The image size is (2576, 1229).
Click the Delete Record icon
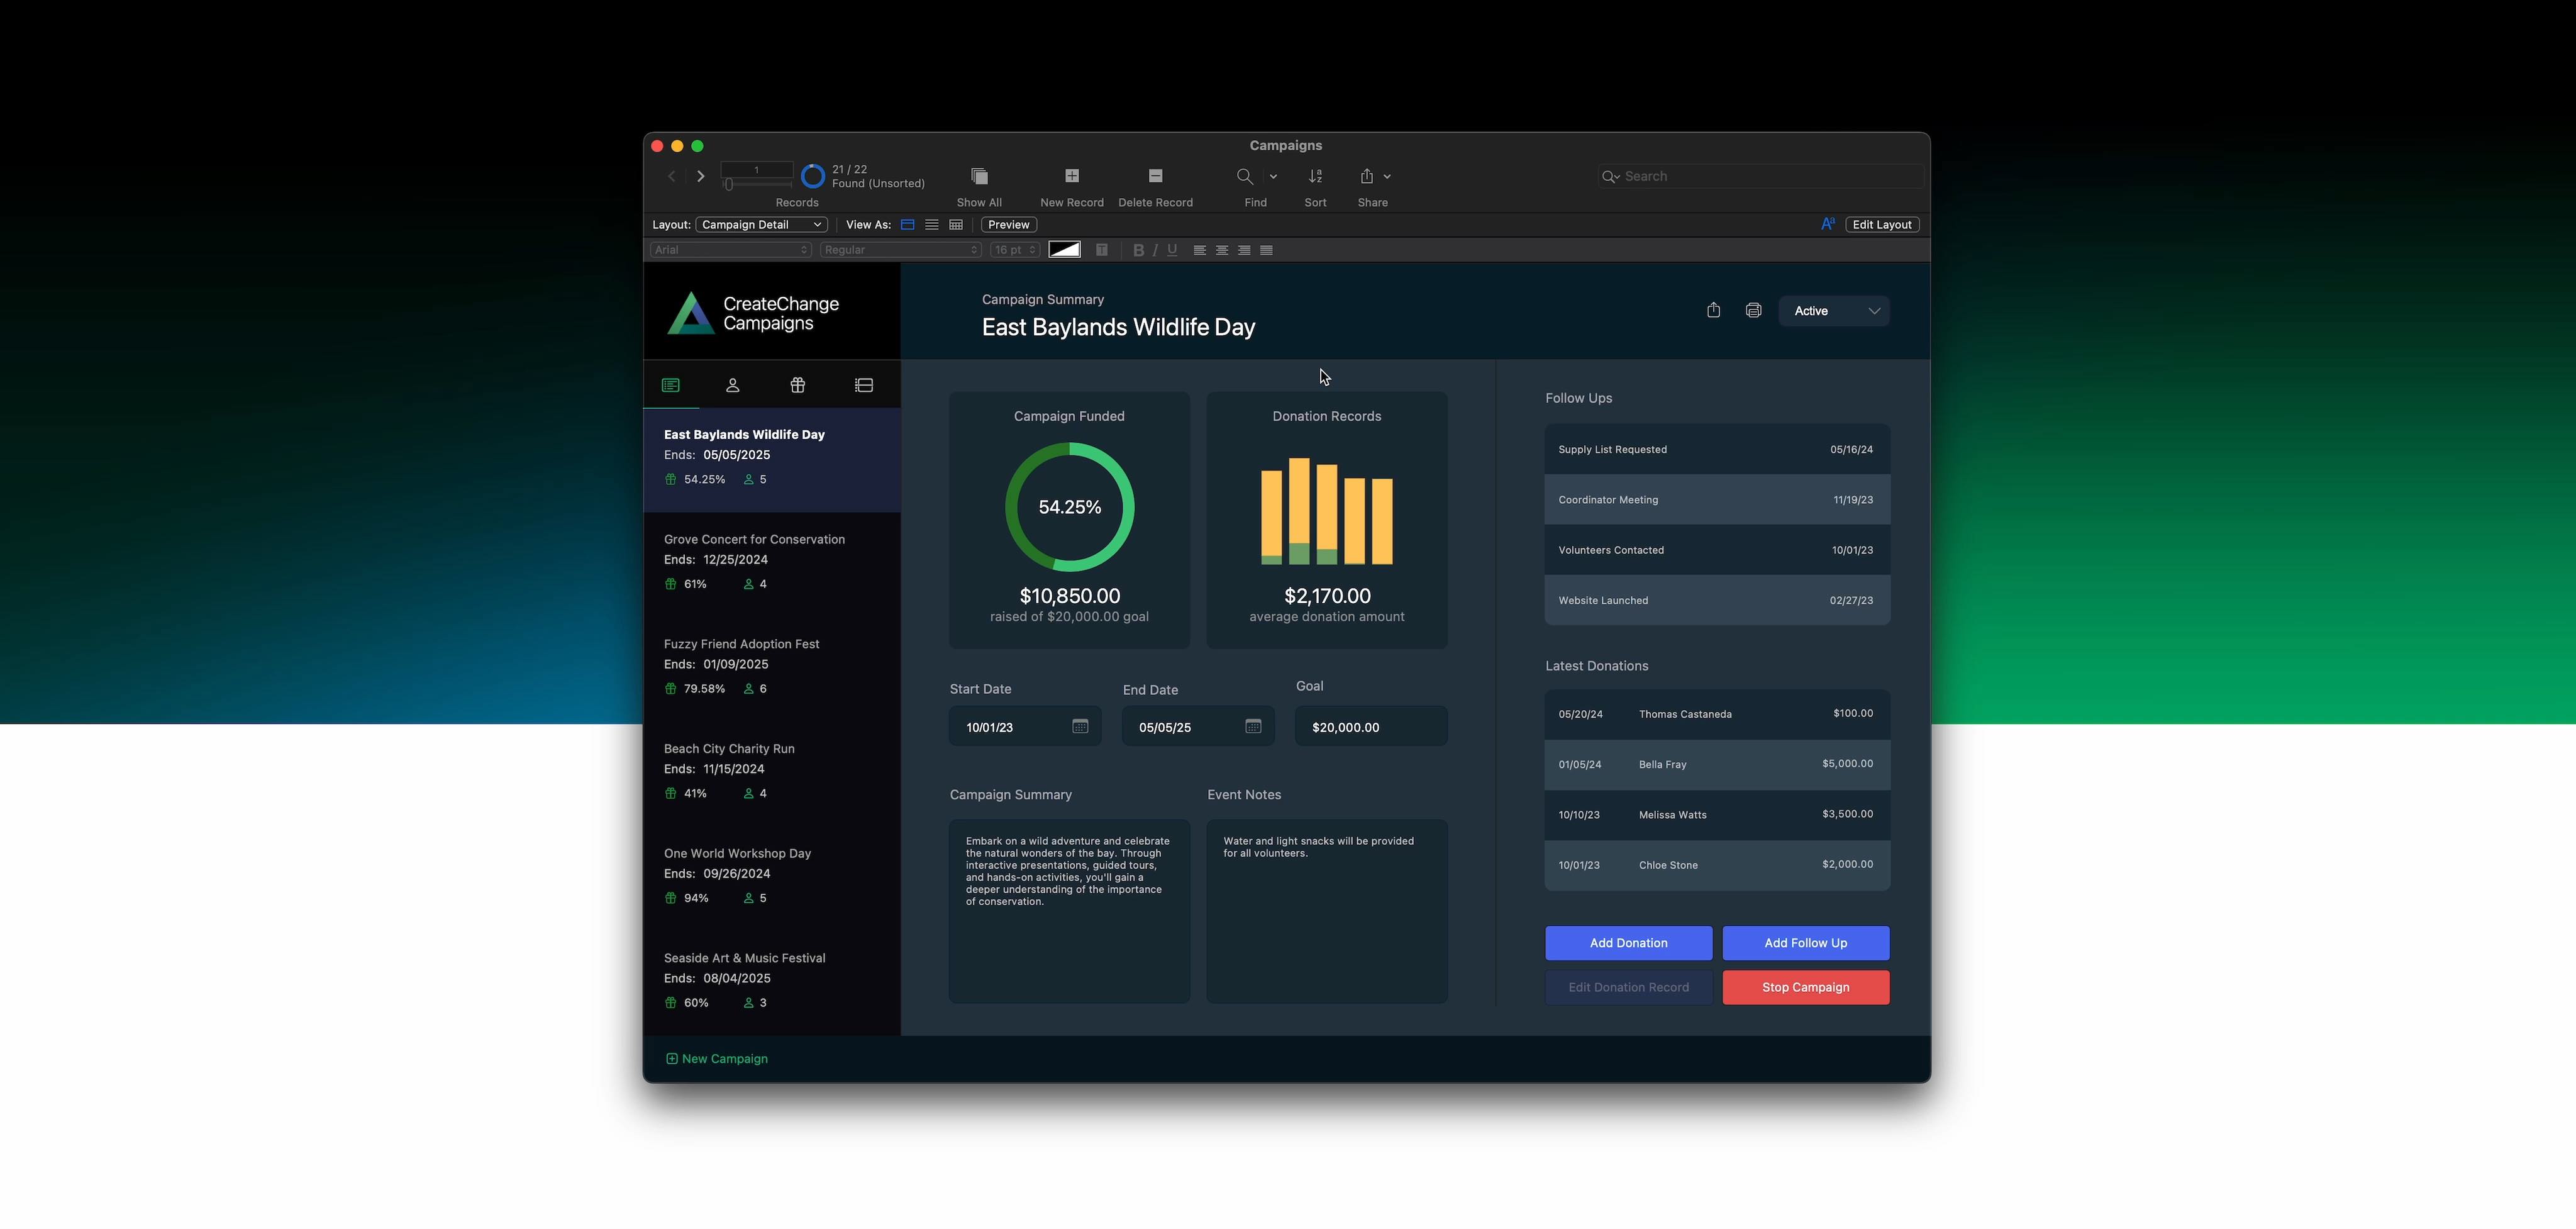click(x=1155, y=176)
